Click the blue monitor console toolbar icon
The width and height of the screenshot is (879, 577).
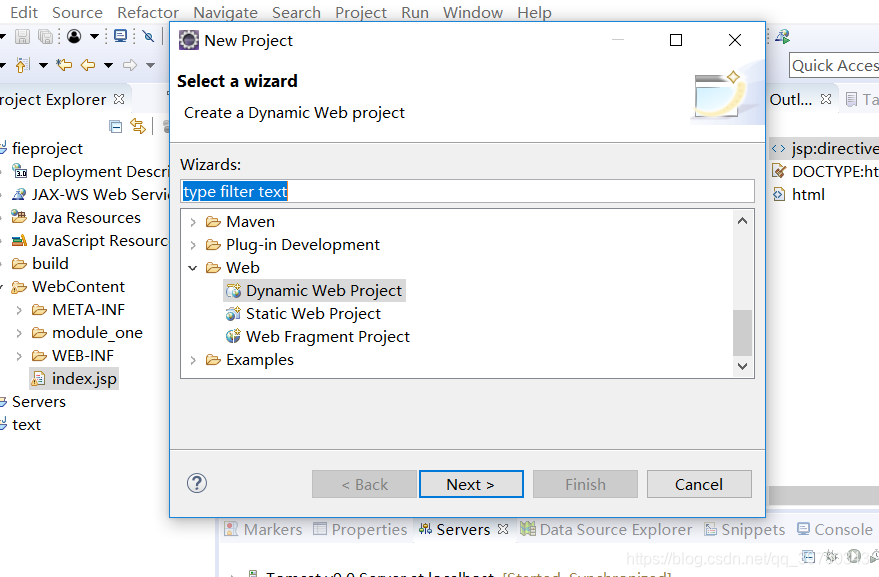(120, 36)
